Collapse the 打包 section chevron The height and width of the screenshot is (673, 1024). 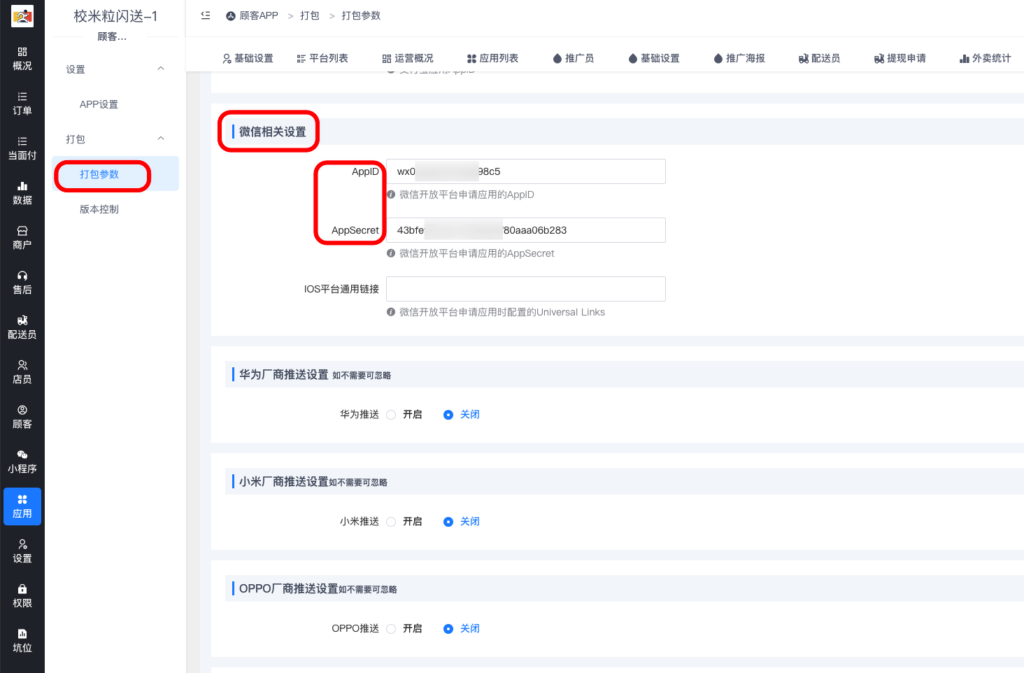[x=161, y=139]
